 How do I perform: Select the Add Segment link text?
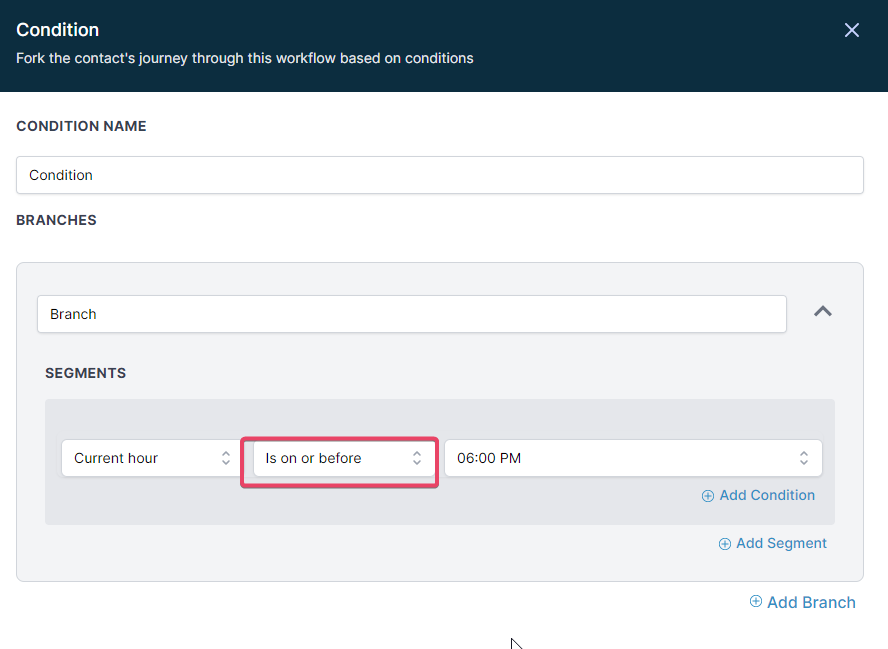[x=781, y=543]
